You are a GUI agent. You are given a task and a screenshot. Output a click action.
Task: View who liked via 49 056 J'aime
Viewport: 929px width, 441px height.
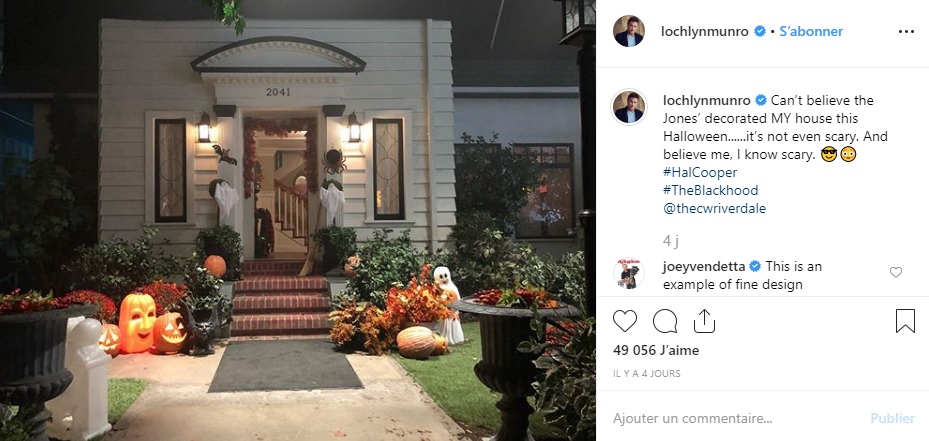656,350
